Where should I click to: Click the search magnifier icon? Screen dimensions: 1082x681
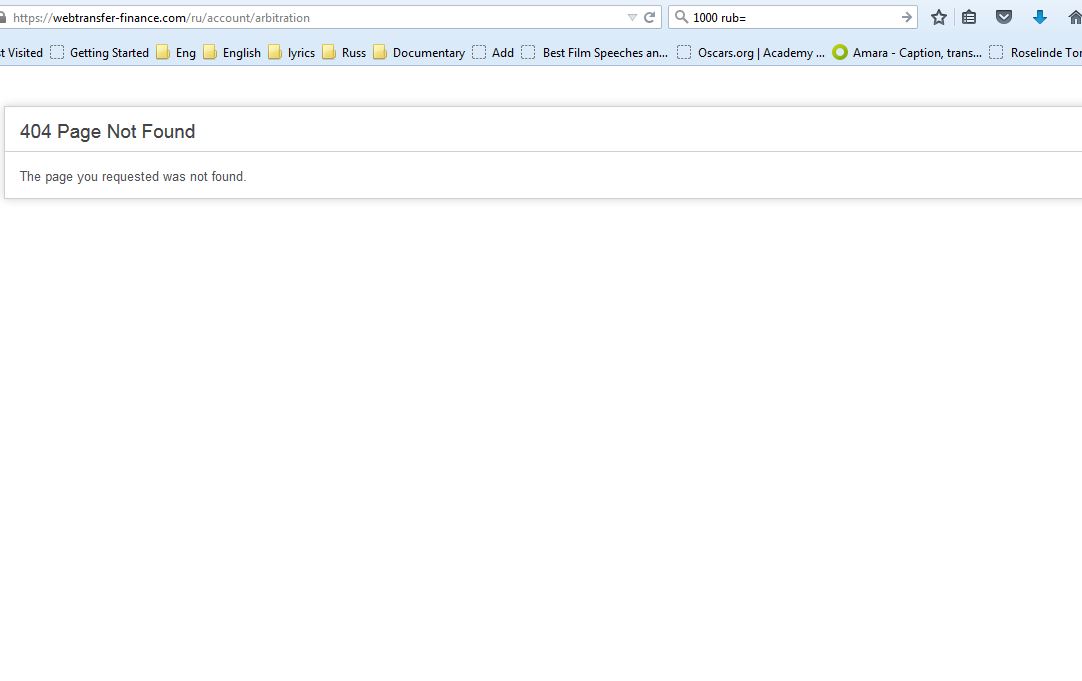click(681, 17)
